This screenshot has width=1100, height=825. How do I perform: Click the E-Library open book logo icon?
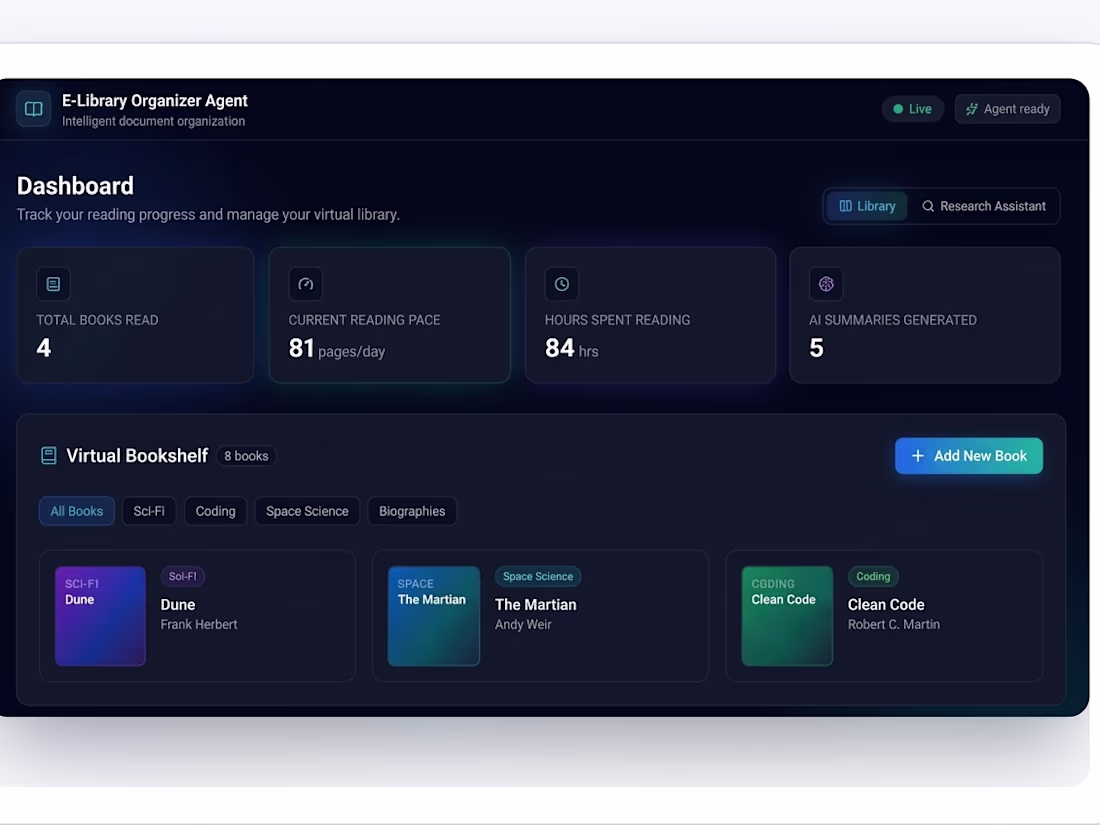pyautogui.click(x=34, y=109)
